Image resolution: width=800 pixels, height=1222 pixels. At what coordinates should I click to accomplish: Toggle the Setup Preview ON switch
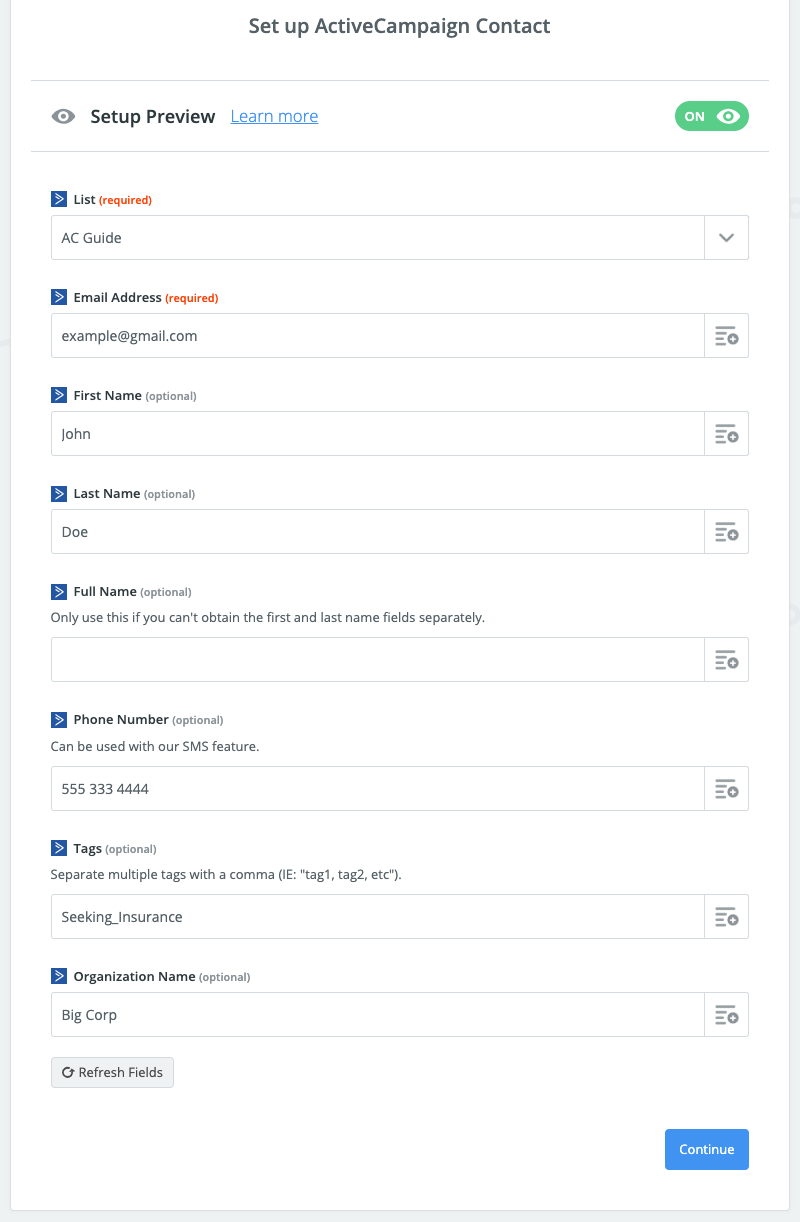point(711,117)
